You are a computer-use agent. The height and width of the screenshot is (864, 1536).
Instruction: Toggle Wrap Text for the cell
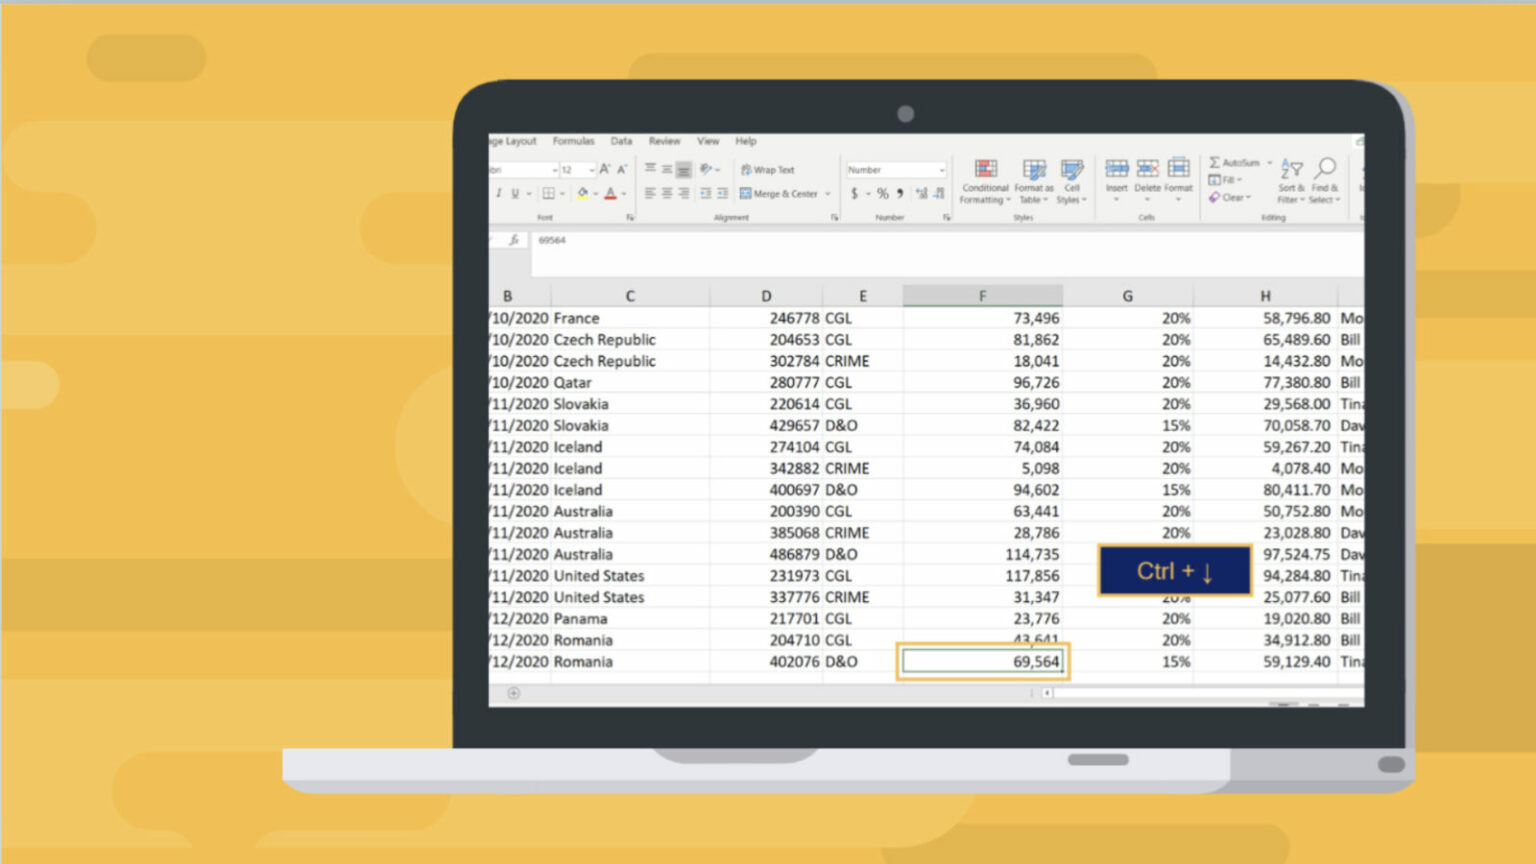click(x=768, y=170)
